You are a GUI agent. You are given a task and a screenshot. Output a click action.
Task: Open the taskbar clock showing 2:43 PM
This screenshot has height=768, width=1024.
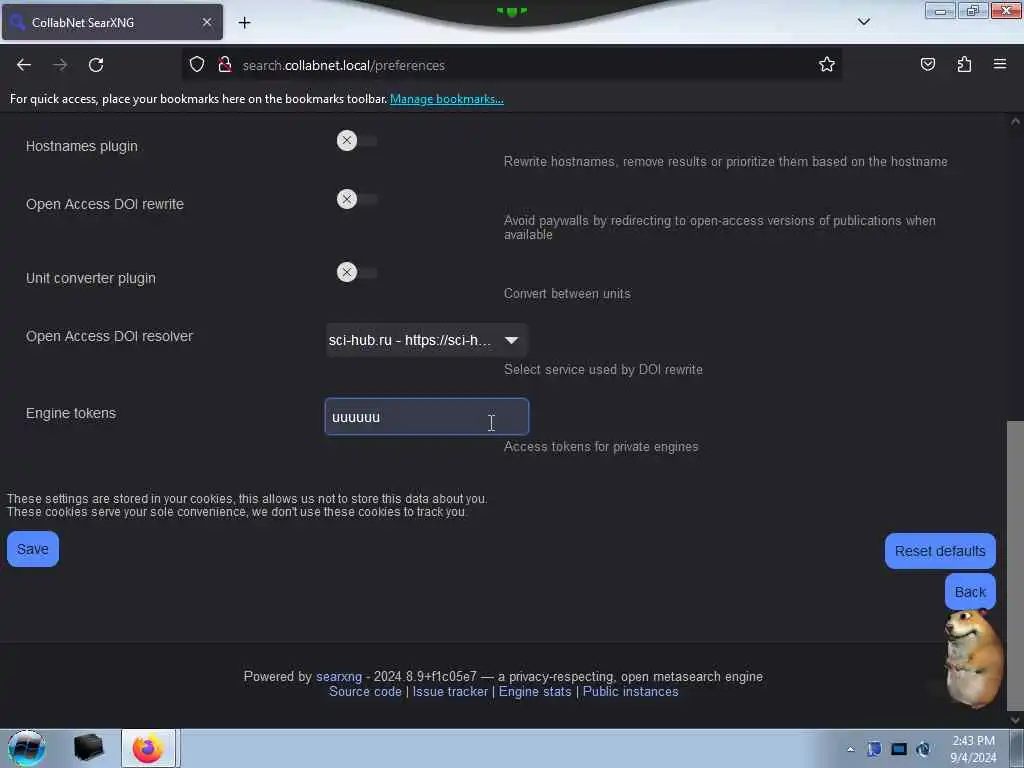coord(973,749)
